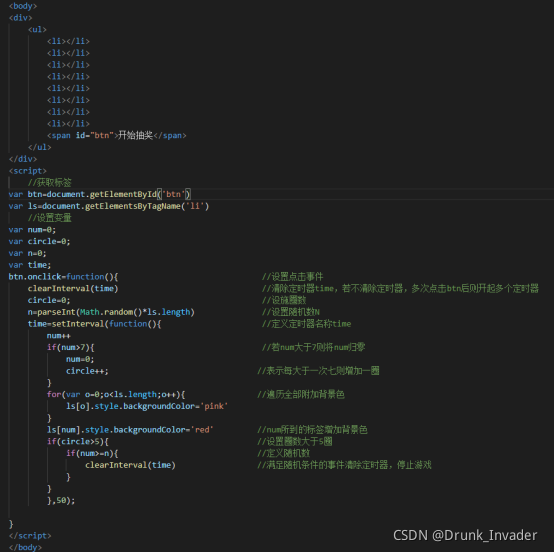Select the span id="btn" line

(117, 135)
